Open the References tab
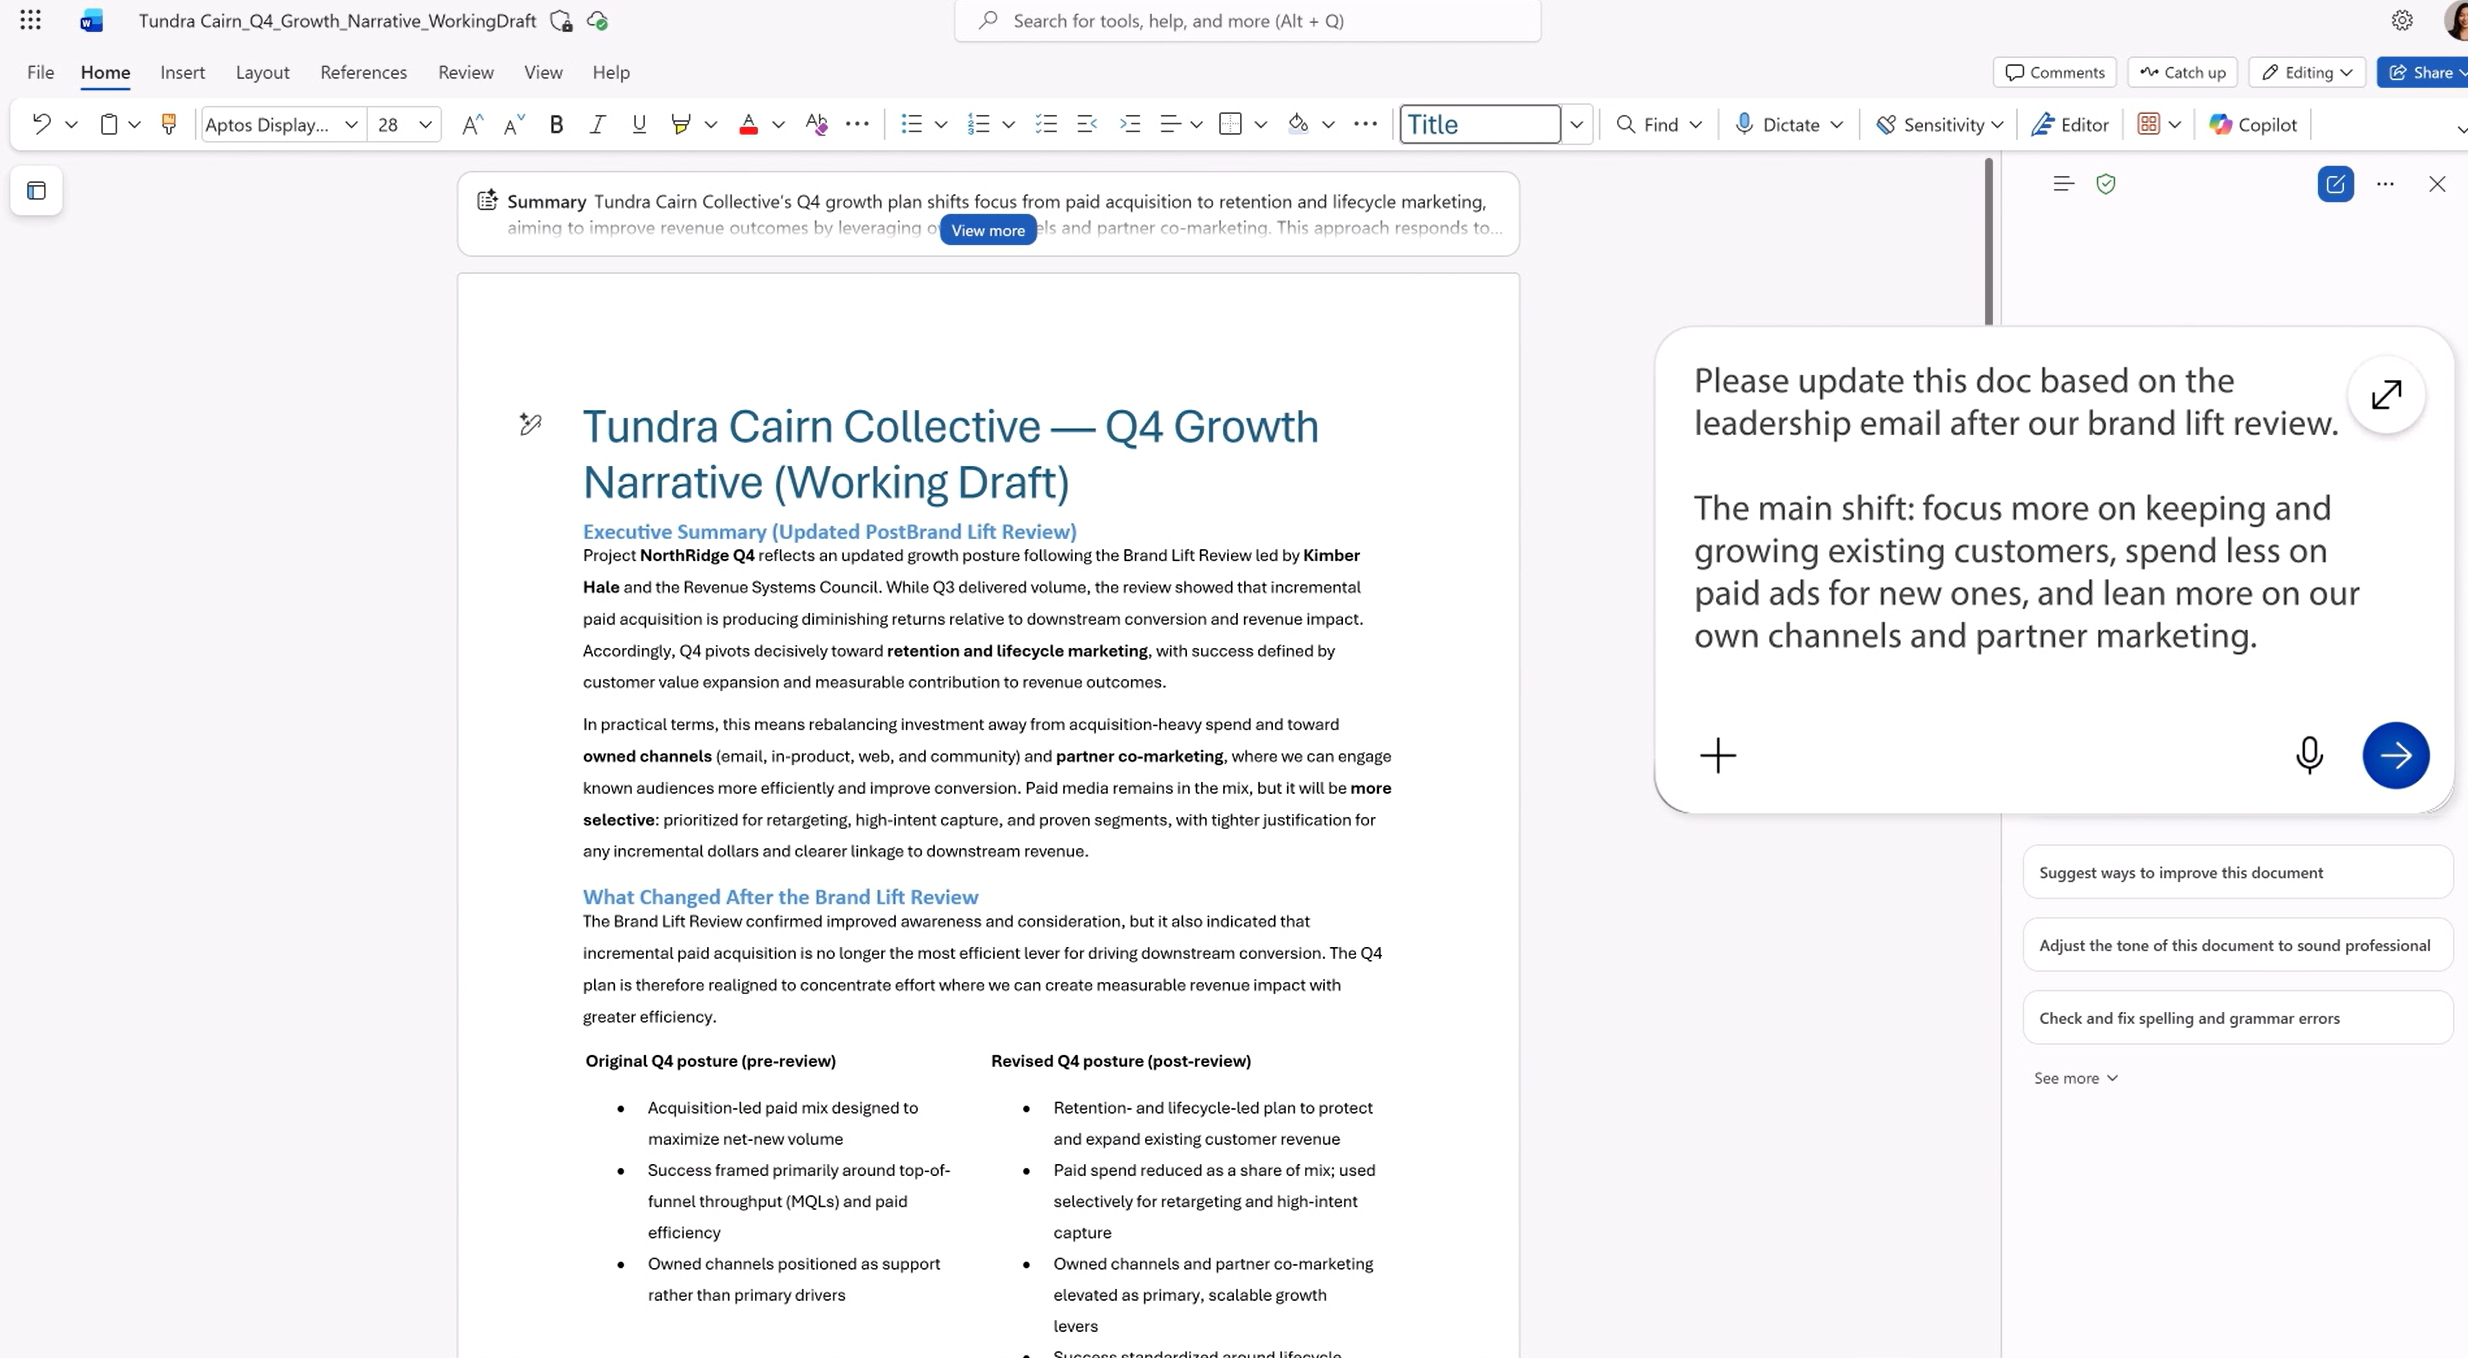 (x=363, y=72)
